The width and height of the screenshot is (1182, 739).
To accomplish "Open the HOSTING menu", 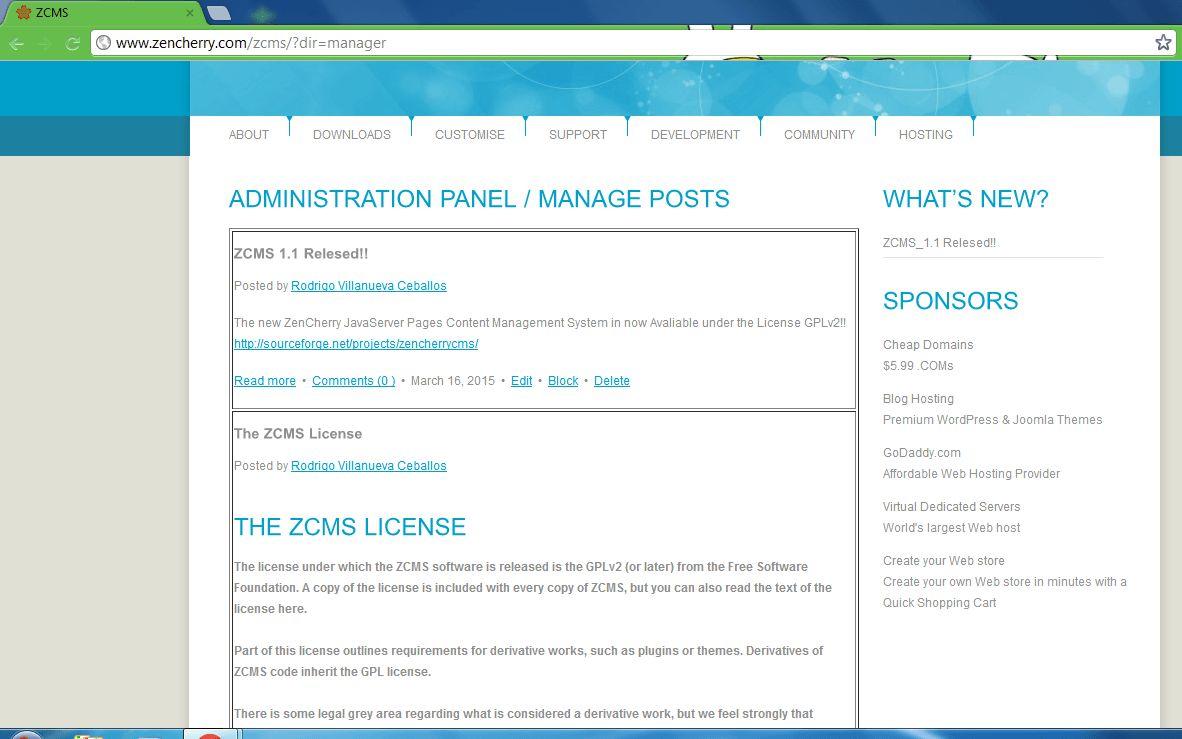I will (x=926, y=135).
